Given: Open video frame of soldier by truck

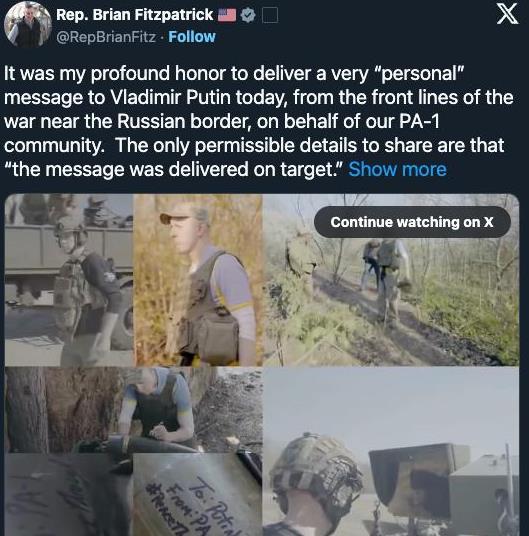Looking at the screenshot, I should (x=69, y=280).
